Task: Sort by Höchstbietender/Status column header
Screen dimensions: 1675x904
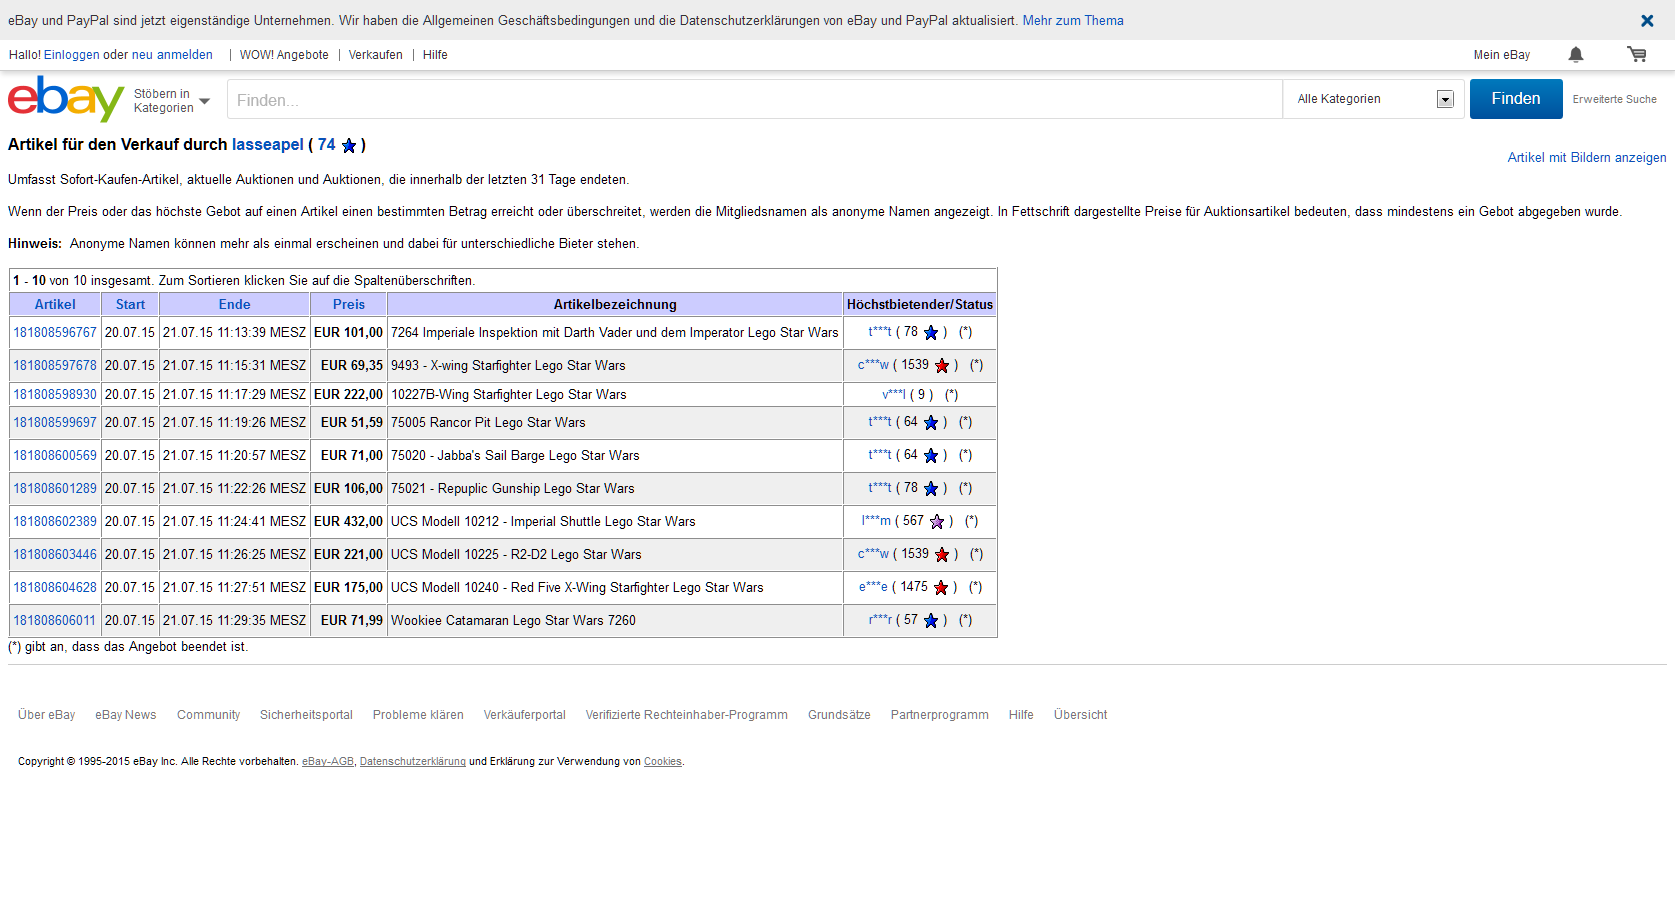Action: [920, 305]
